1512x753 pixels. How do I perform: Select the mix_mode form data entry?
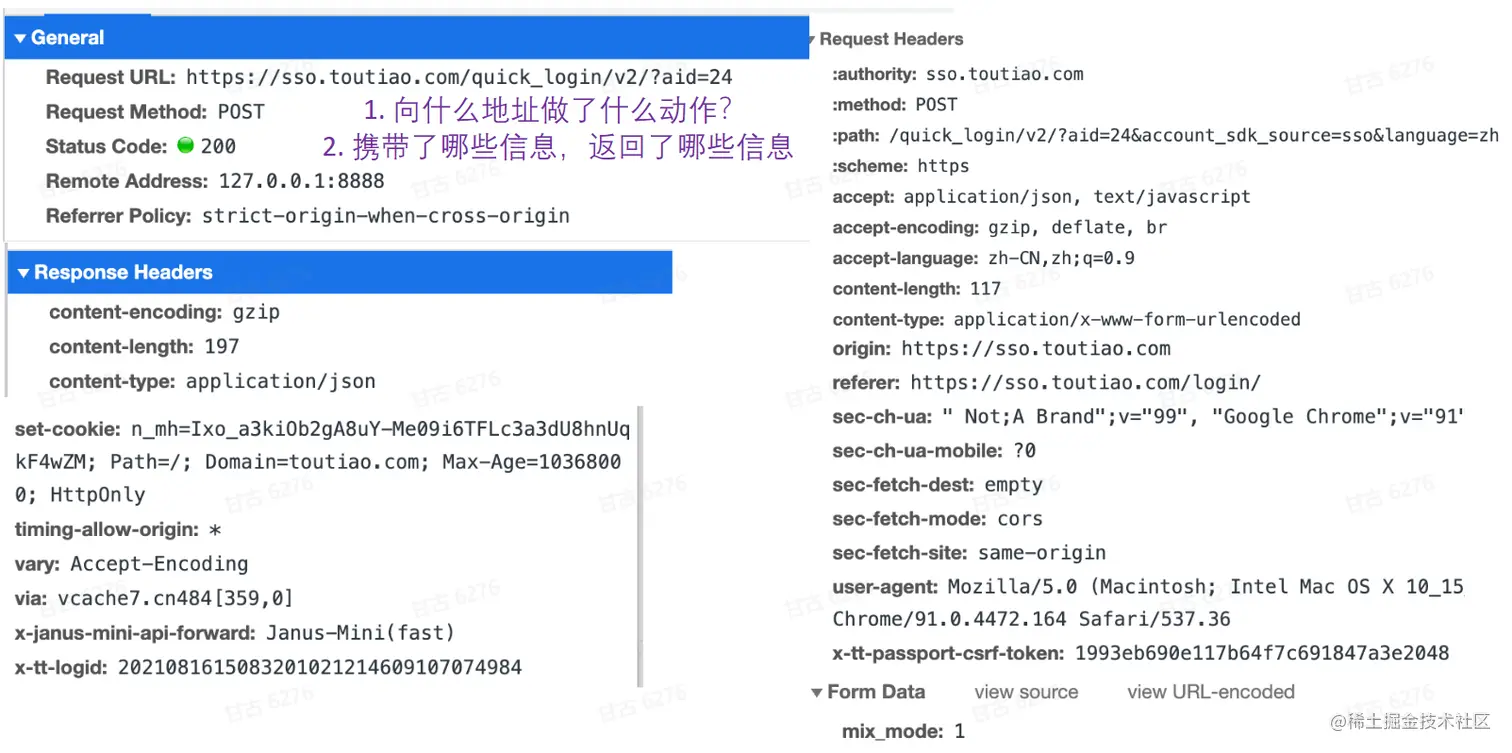[903, 731]
